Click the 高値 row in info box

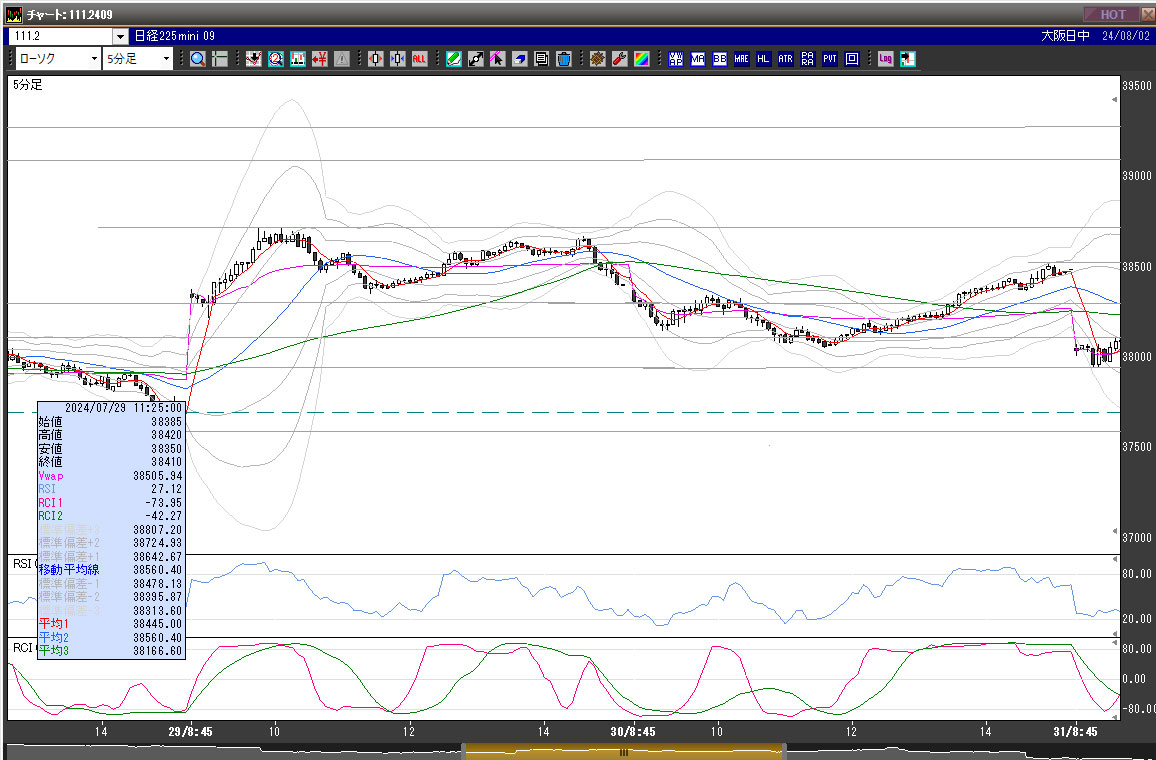111,435
